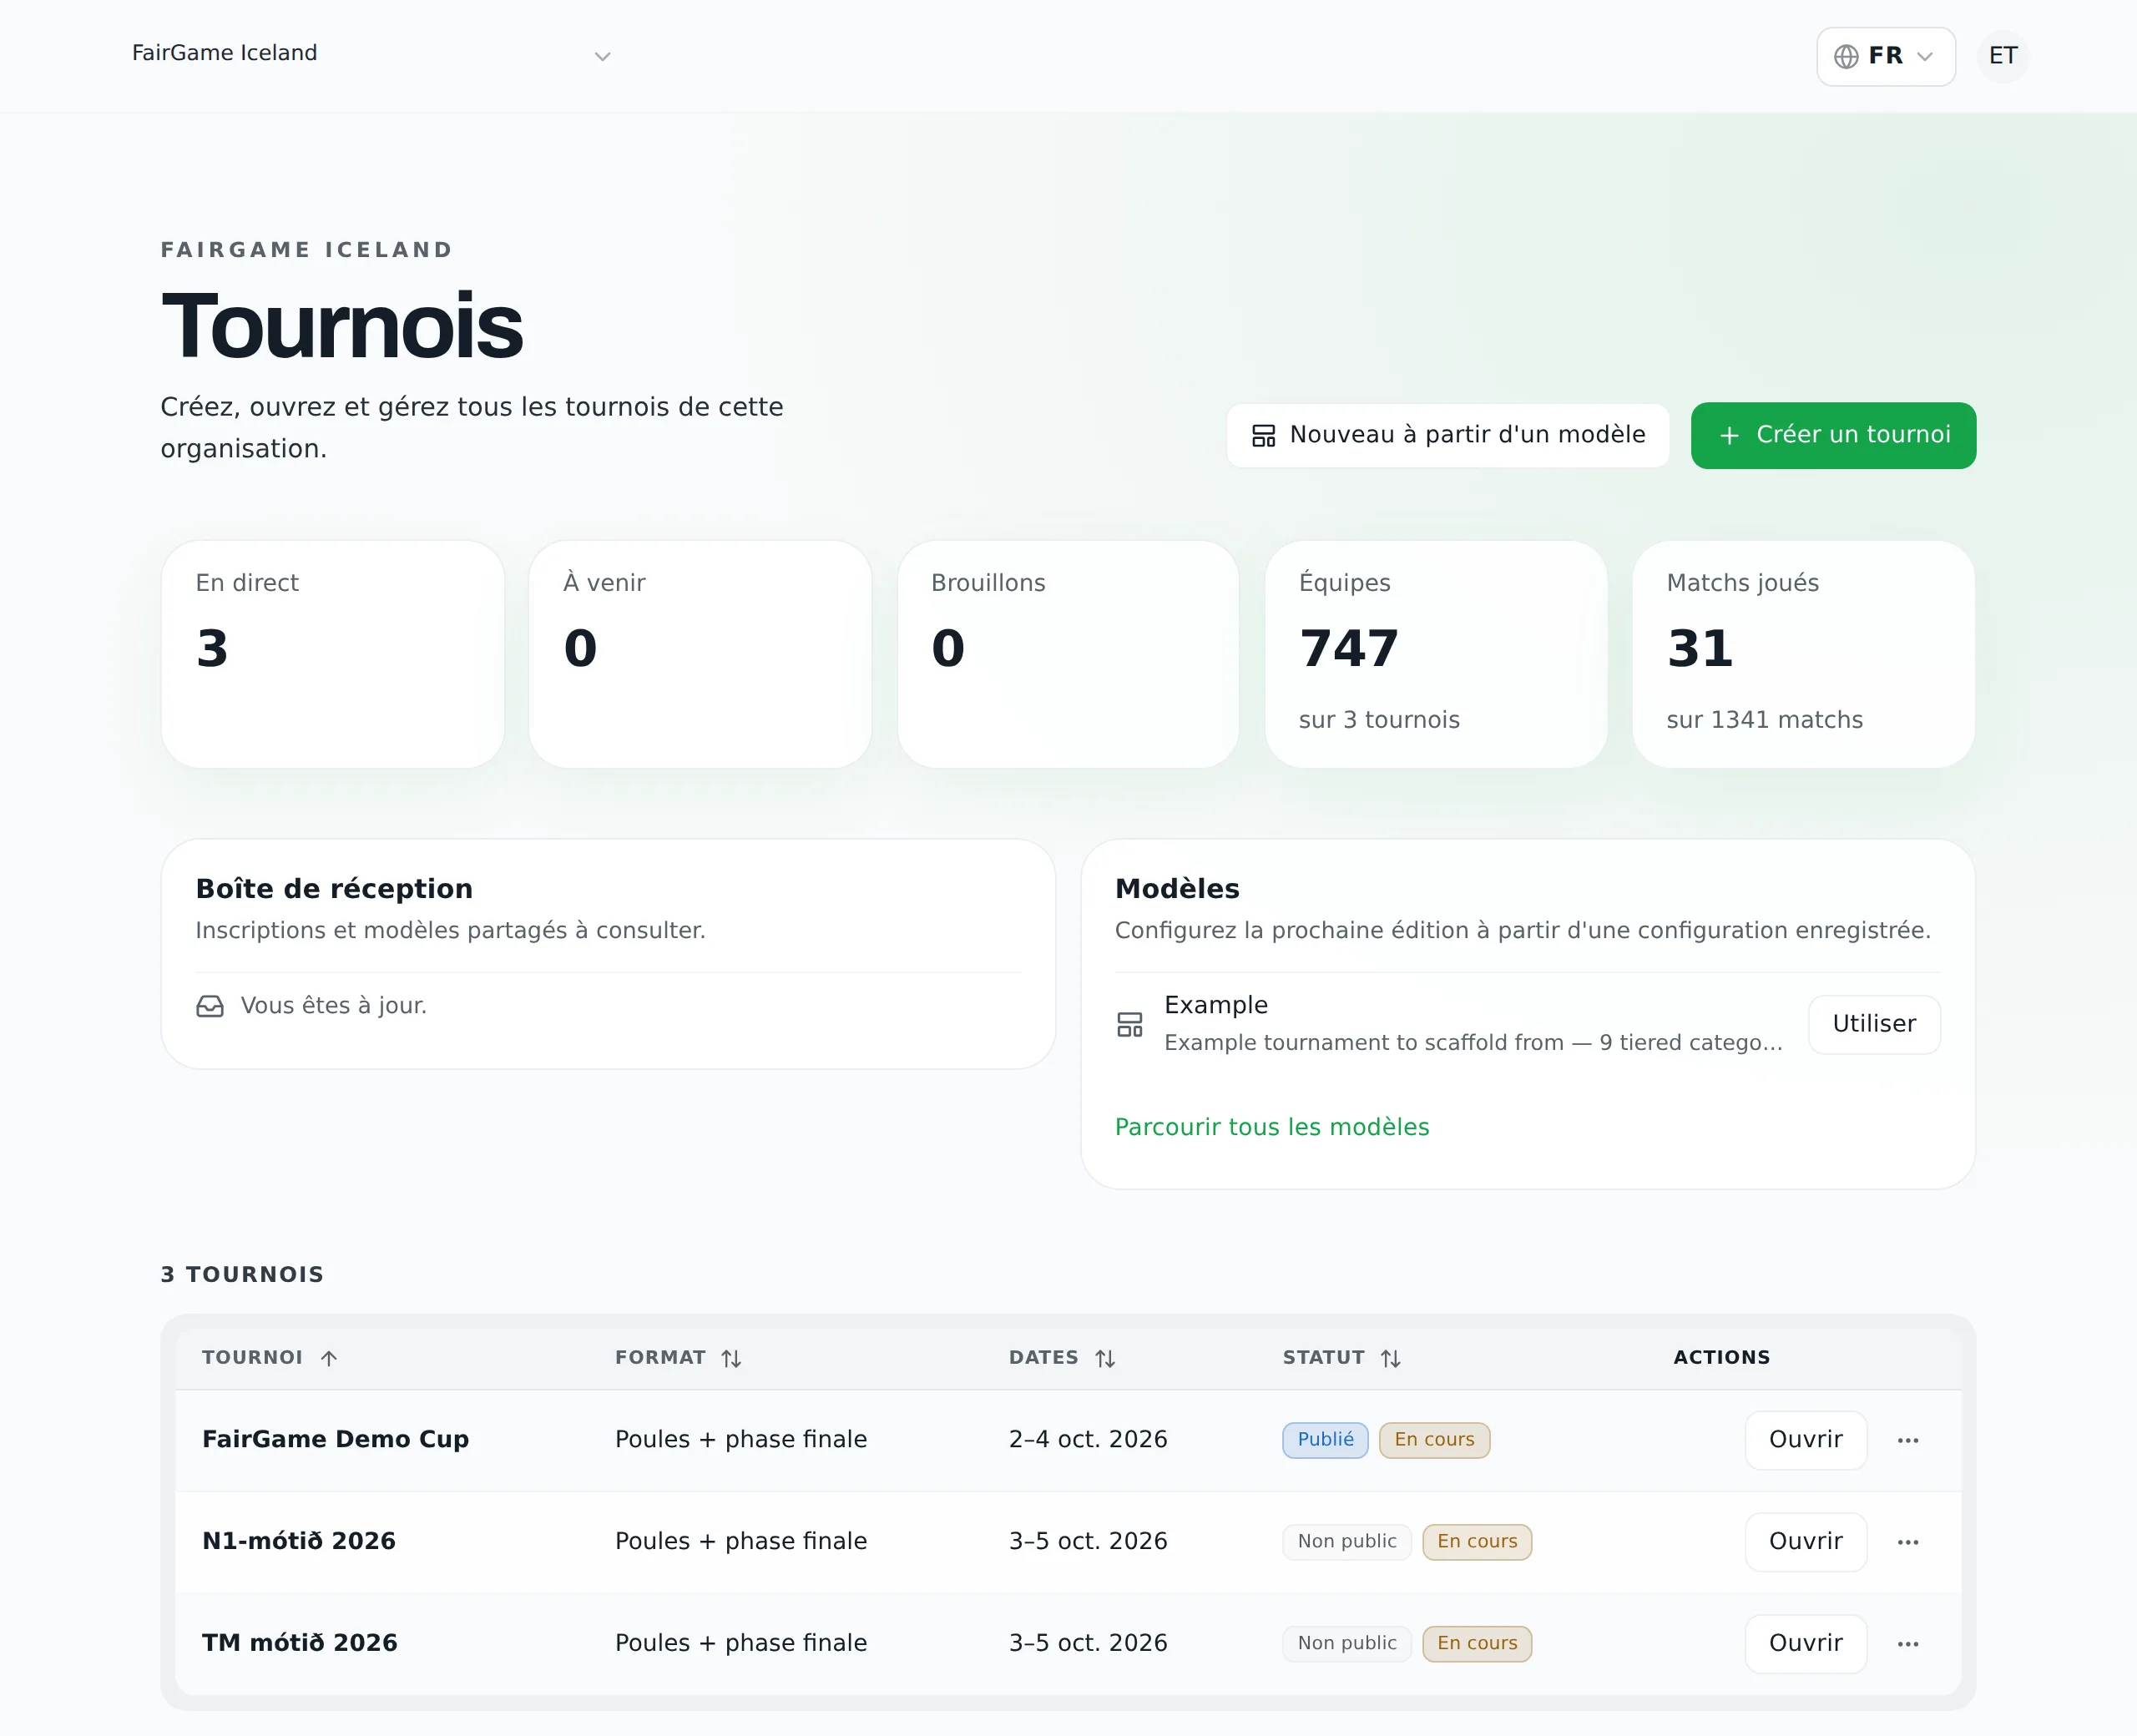The height and width of the screenshot is (1736, 2137).
Task: Toggle sorting on the Dates column
Action: 1104,1358
